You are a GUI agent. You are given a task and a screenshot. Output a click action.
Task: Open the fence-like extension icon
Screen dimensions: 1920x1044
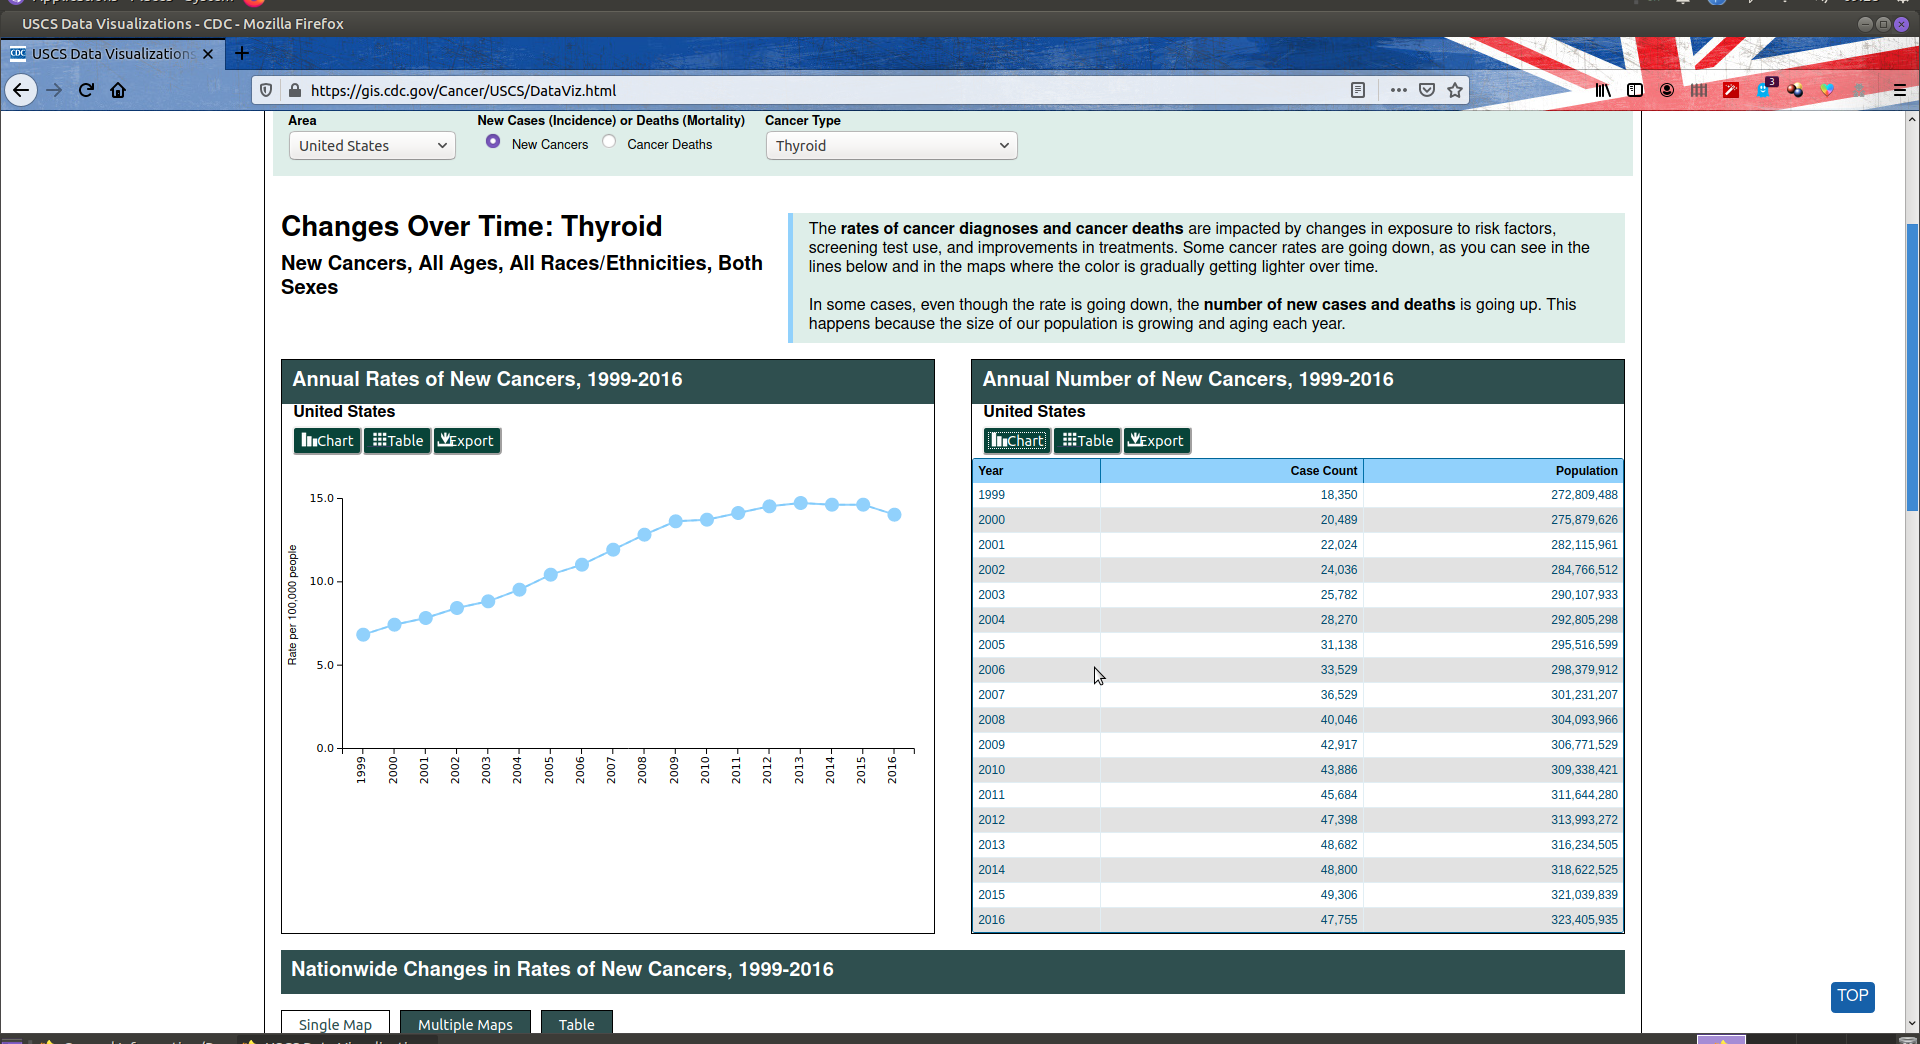1699,90
